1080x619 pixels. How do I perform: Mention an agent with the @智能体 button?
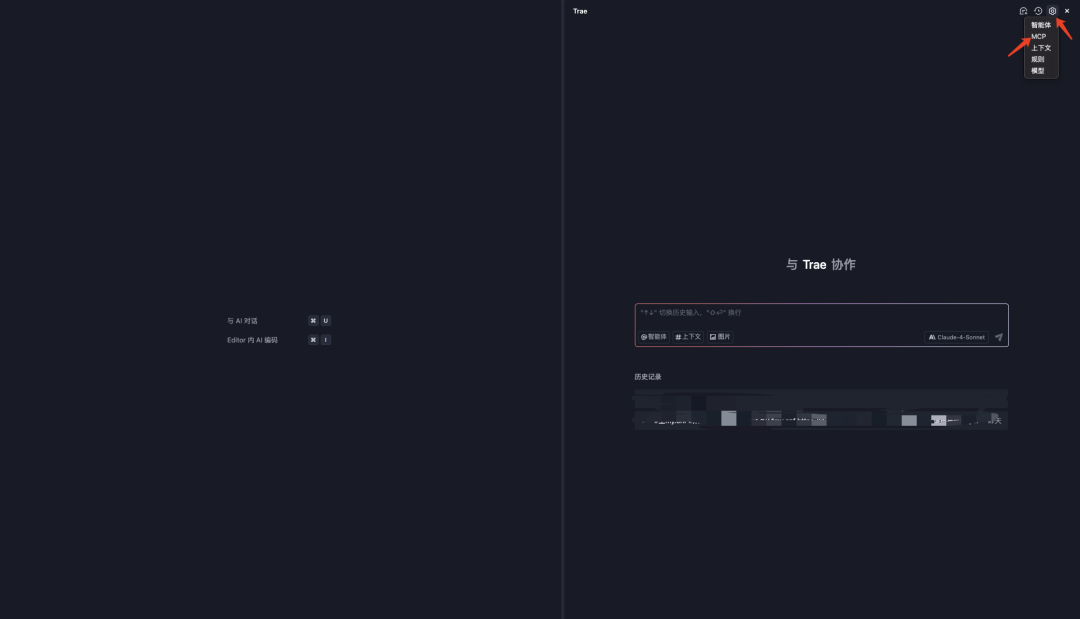[x=653, y=336]
